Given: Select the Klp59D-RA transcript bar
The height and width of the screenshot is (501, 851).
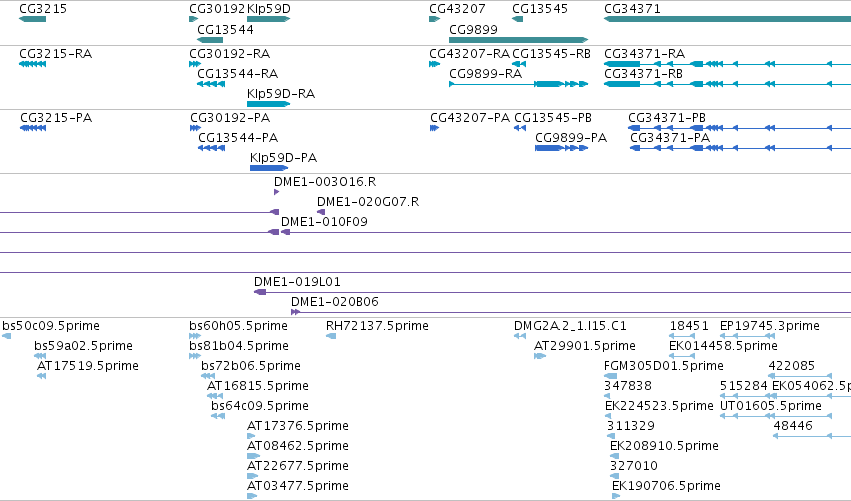Looking at the screenshot, I should pos(269,104).
